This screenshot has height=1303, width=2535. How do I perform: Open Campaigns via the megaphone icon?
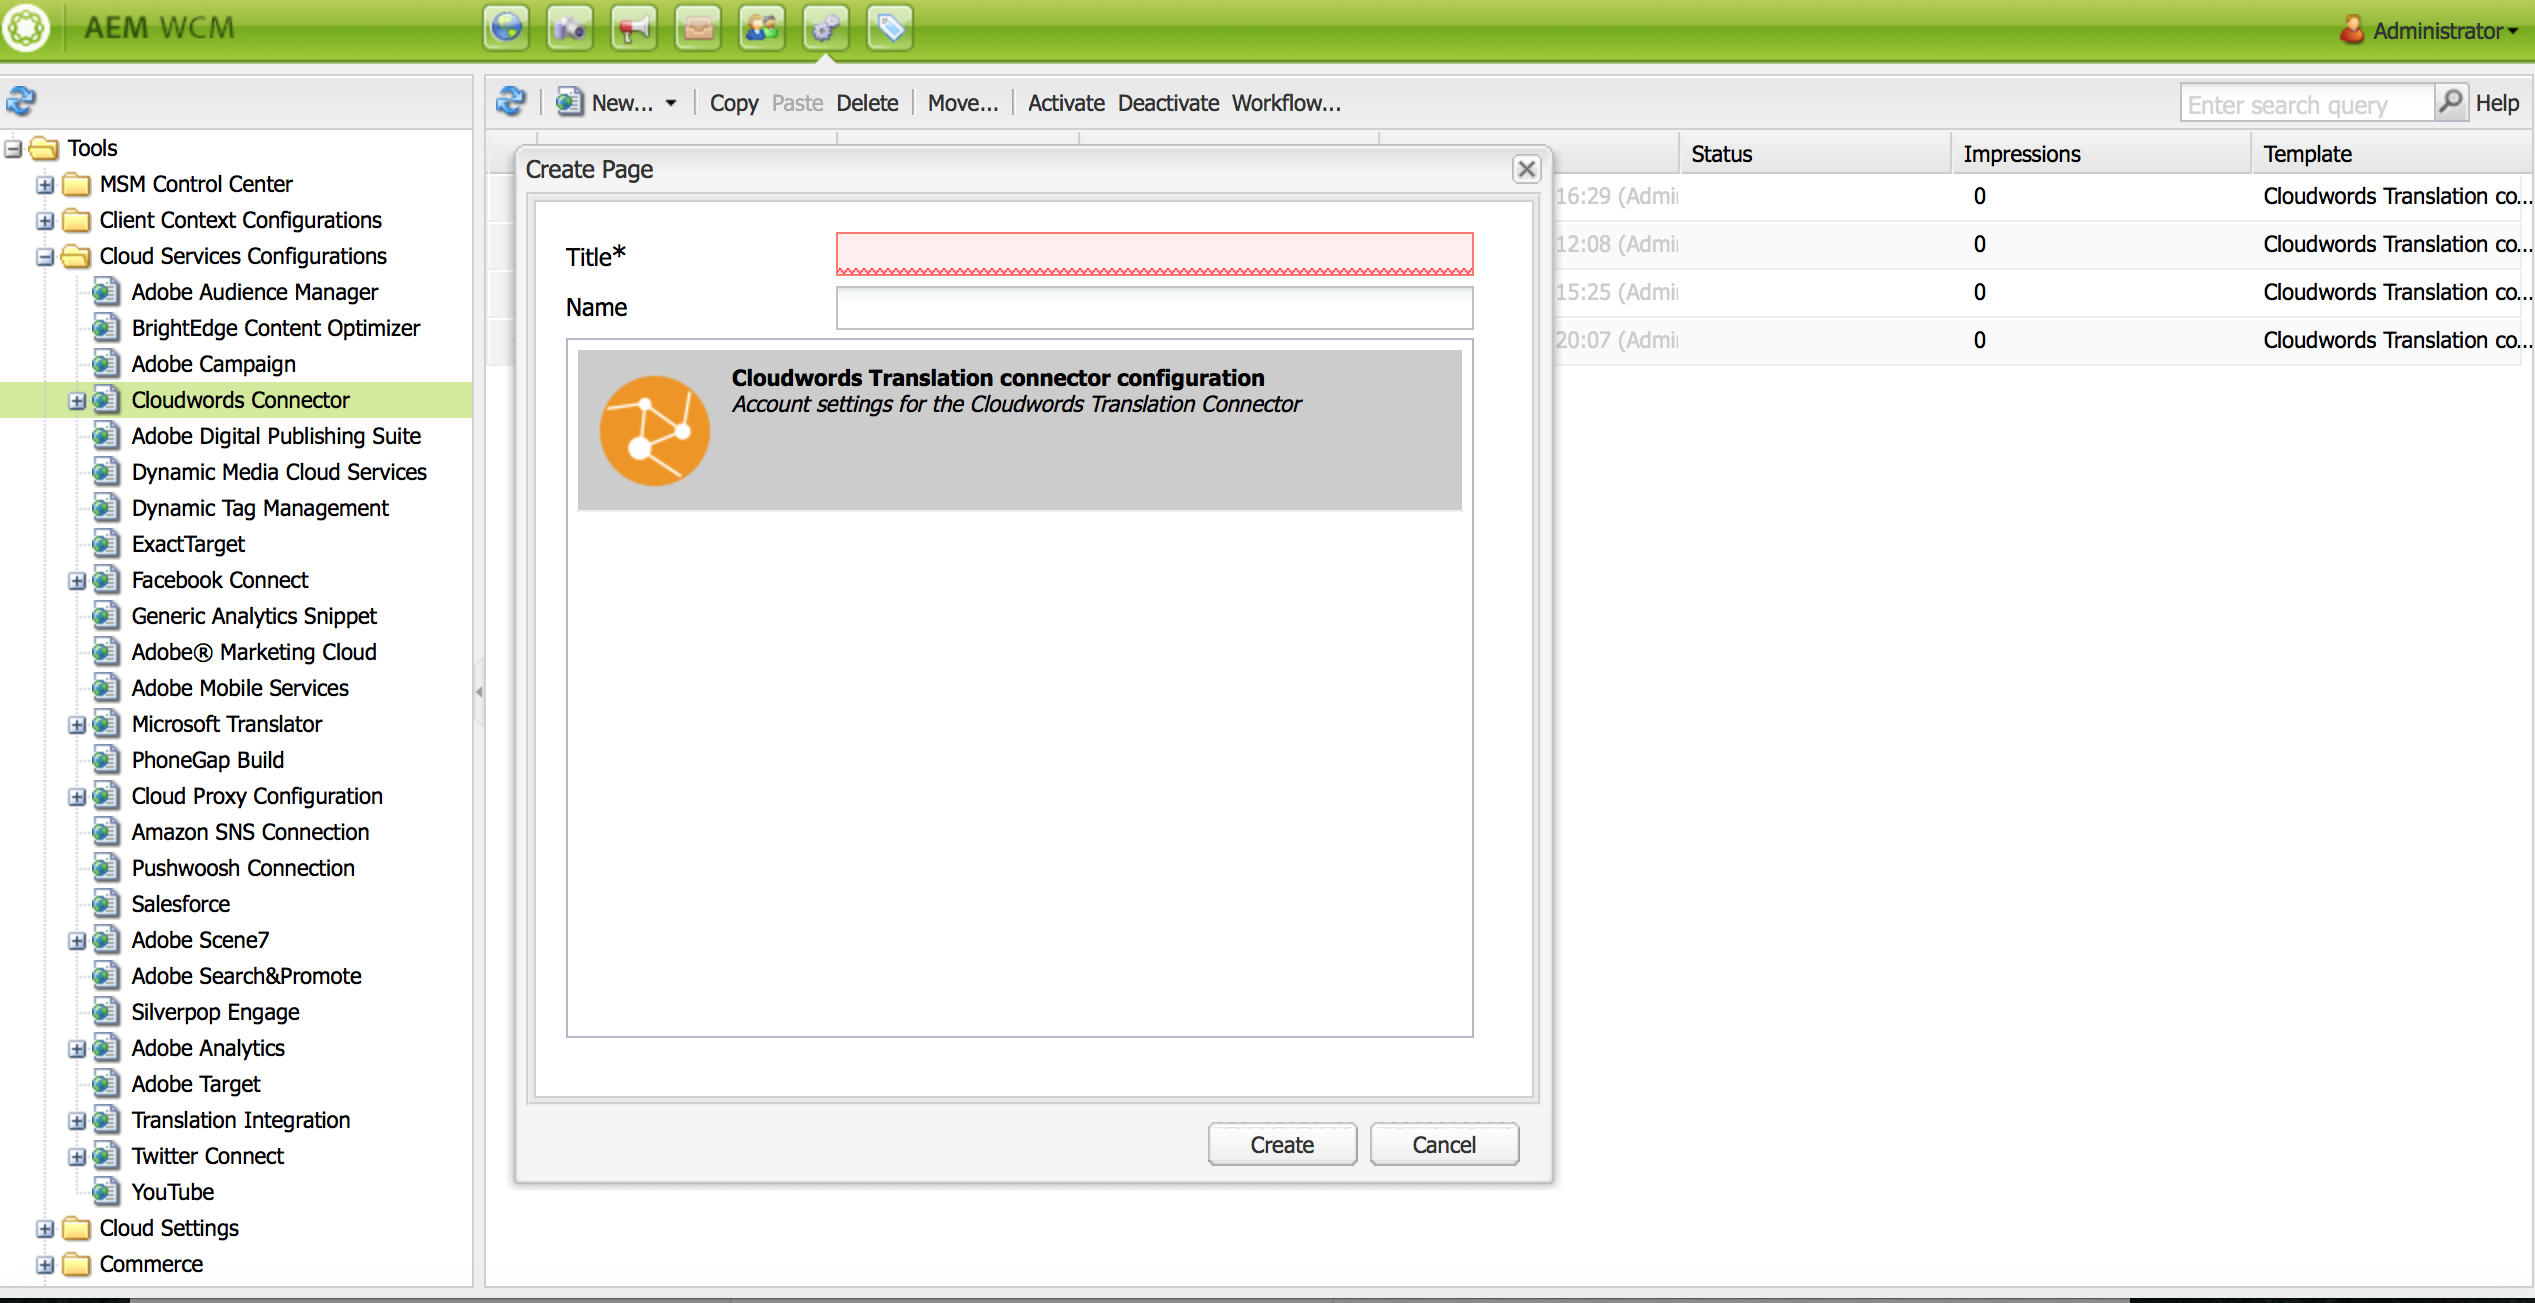[x=634, y=28]
